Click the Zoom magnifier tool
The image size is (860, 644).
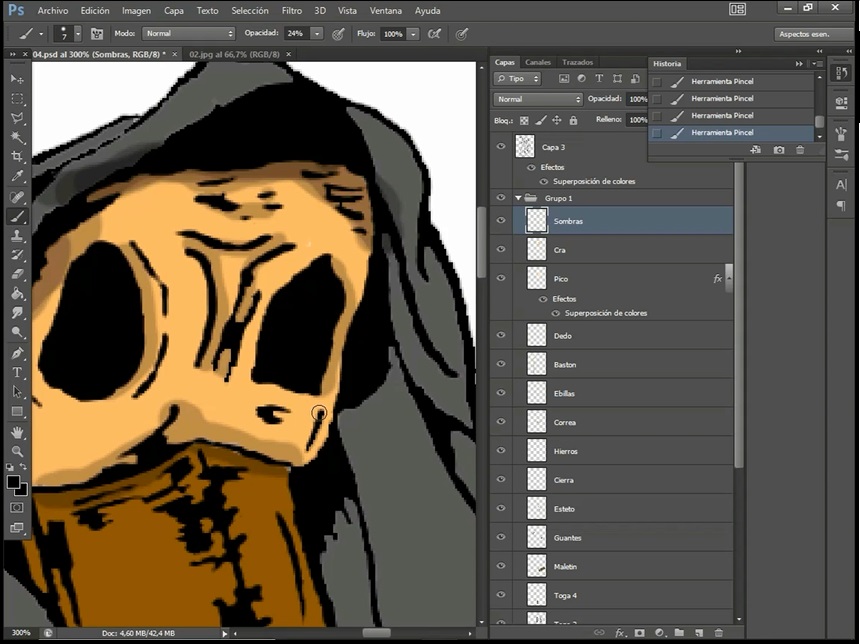(x=17, y=451)
